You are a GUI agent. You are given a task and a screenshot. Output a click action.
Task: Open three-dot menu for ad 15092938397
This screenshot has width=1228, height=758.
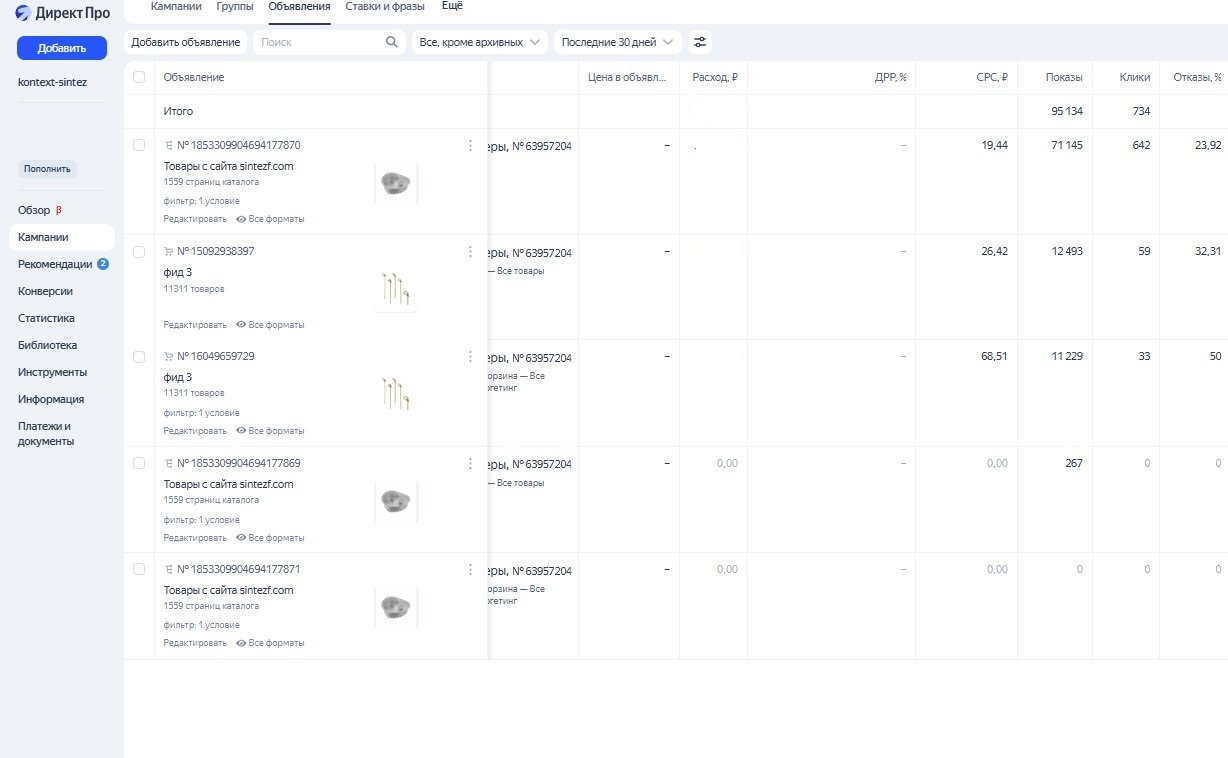[470, 252]
